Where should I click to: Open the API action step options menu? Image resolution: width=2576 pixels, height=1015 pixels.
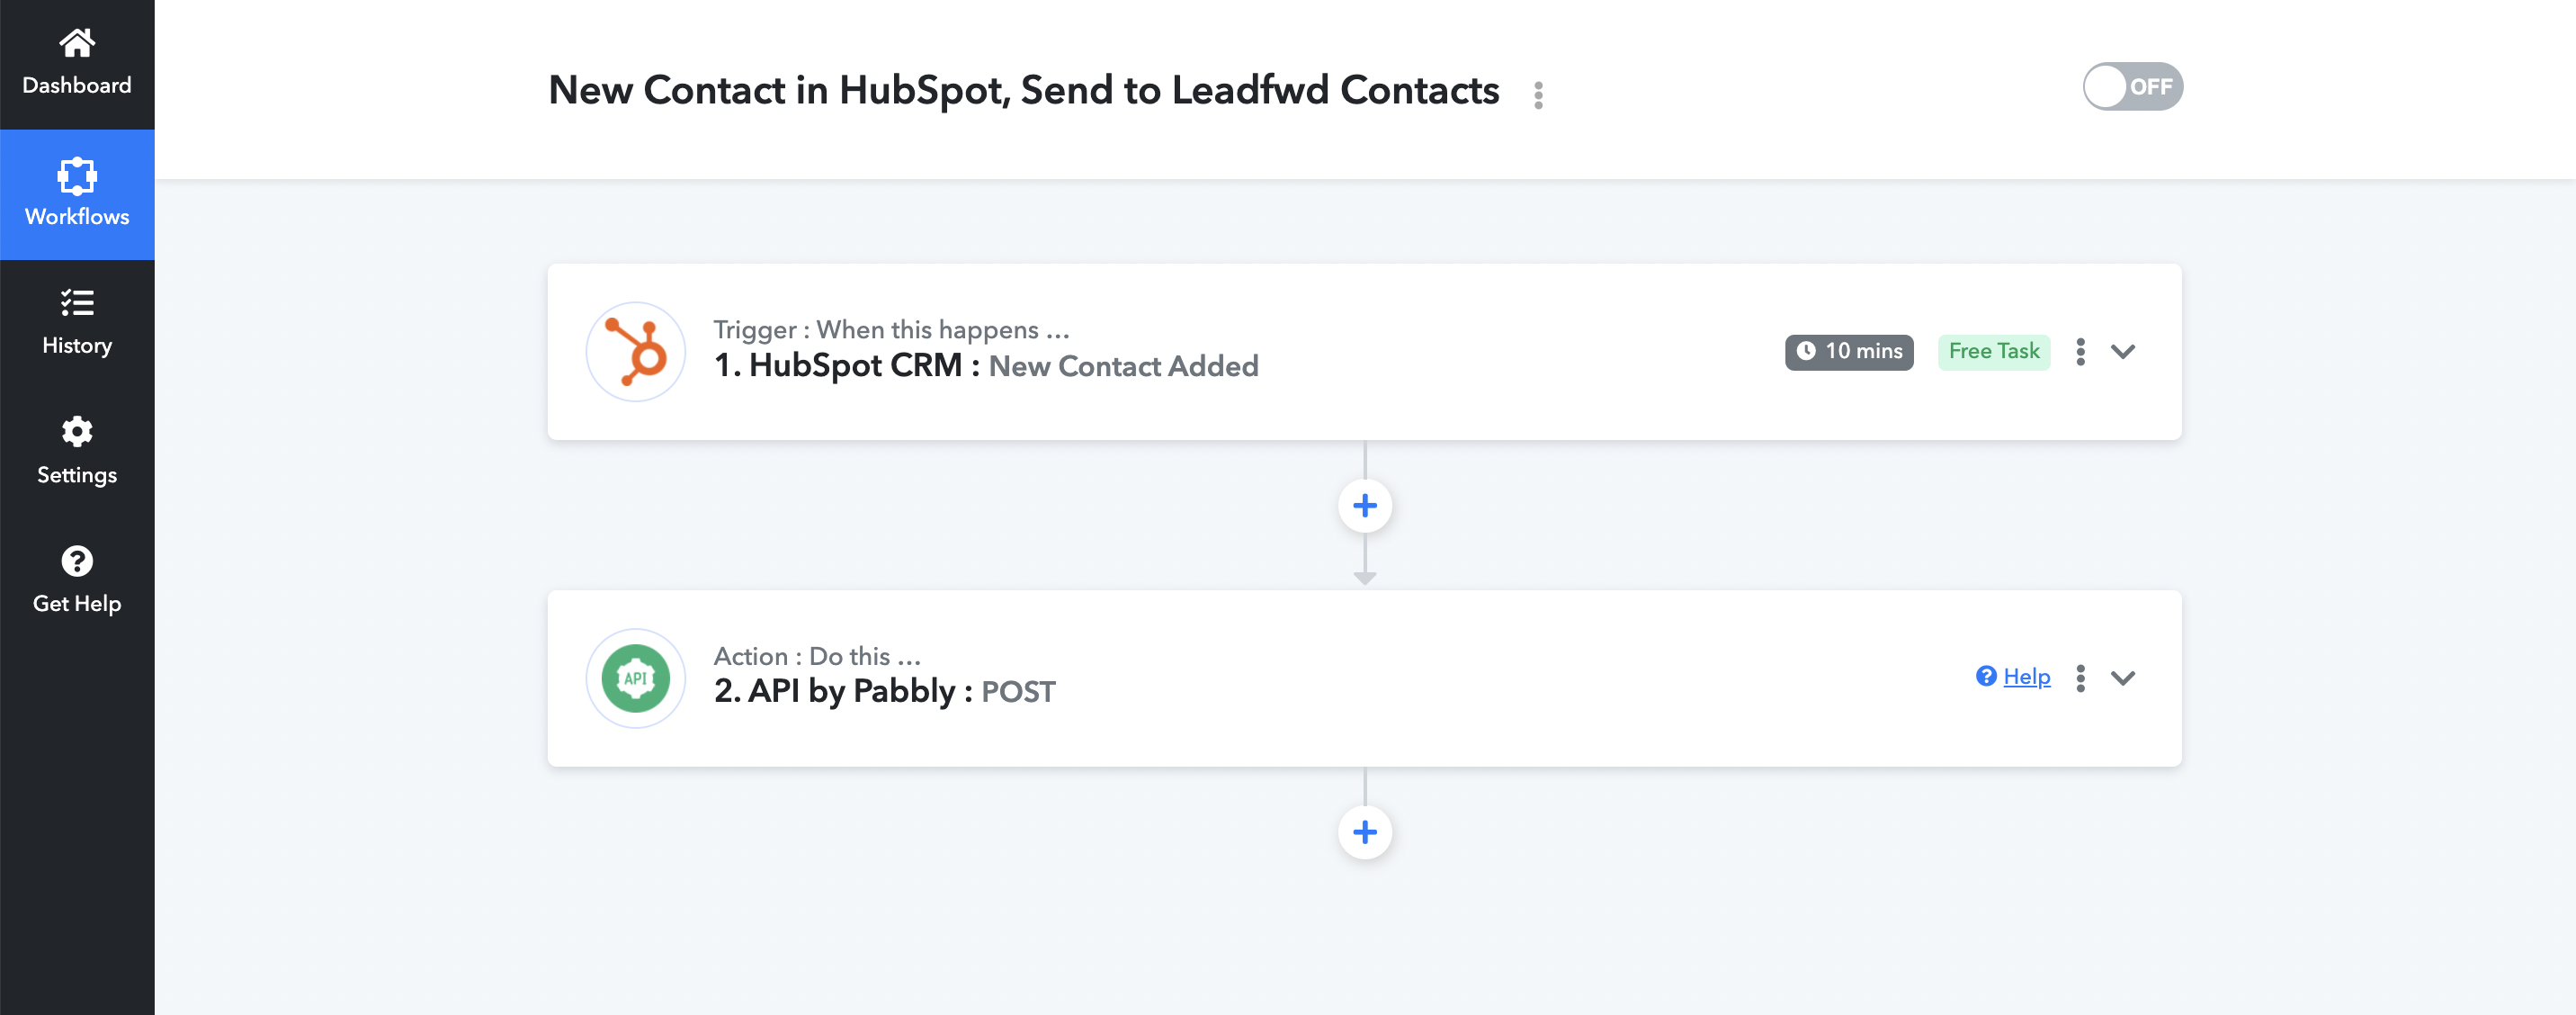[2080, 678]
